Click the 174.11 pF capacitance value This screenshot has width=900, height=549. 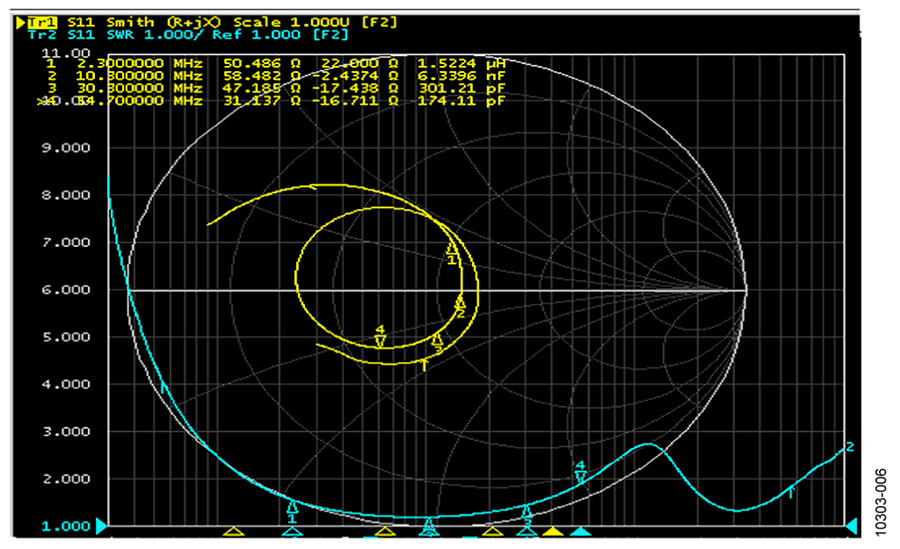tap(461, 101)
